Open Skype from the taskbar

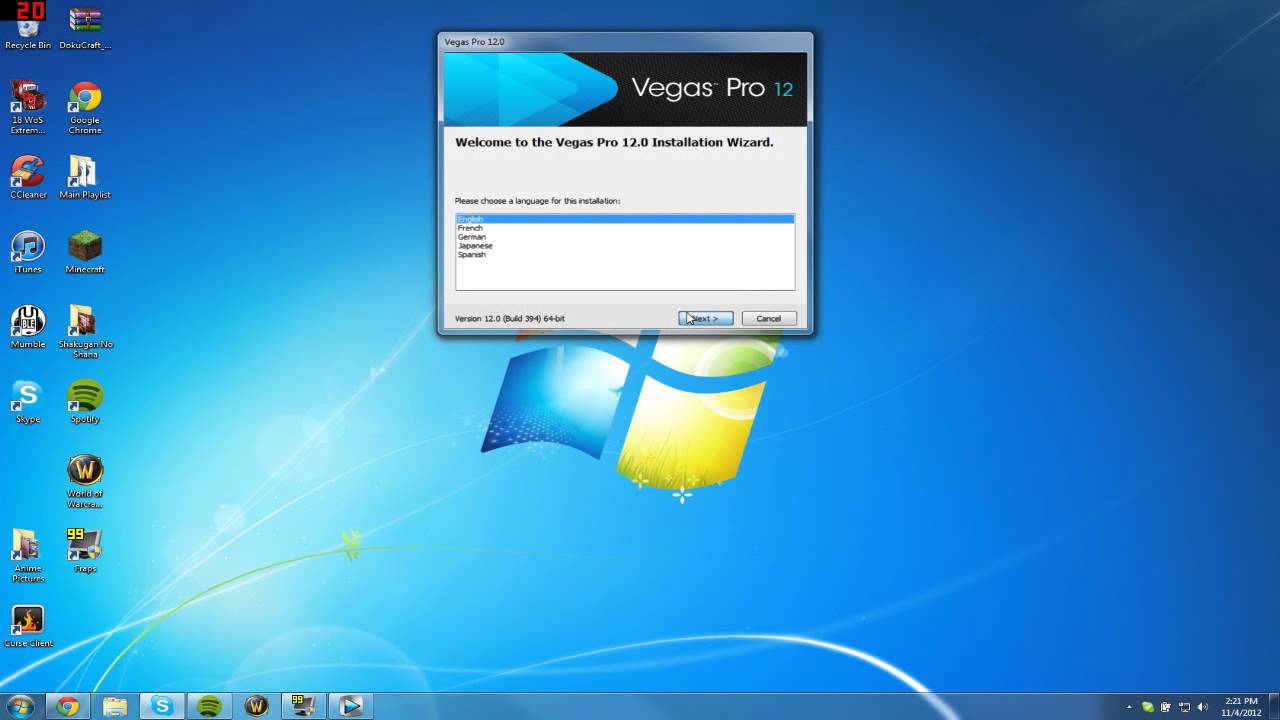(x=162, y=706)
